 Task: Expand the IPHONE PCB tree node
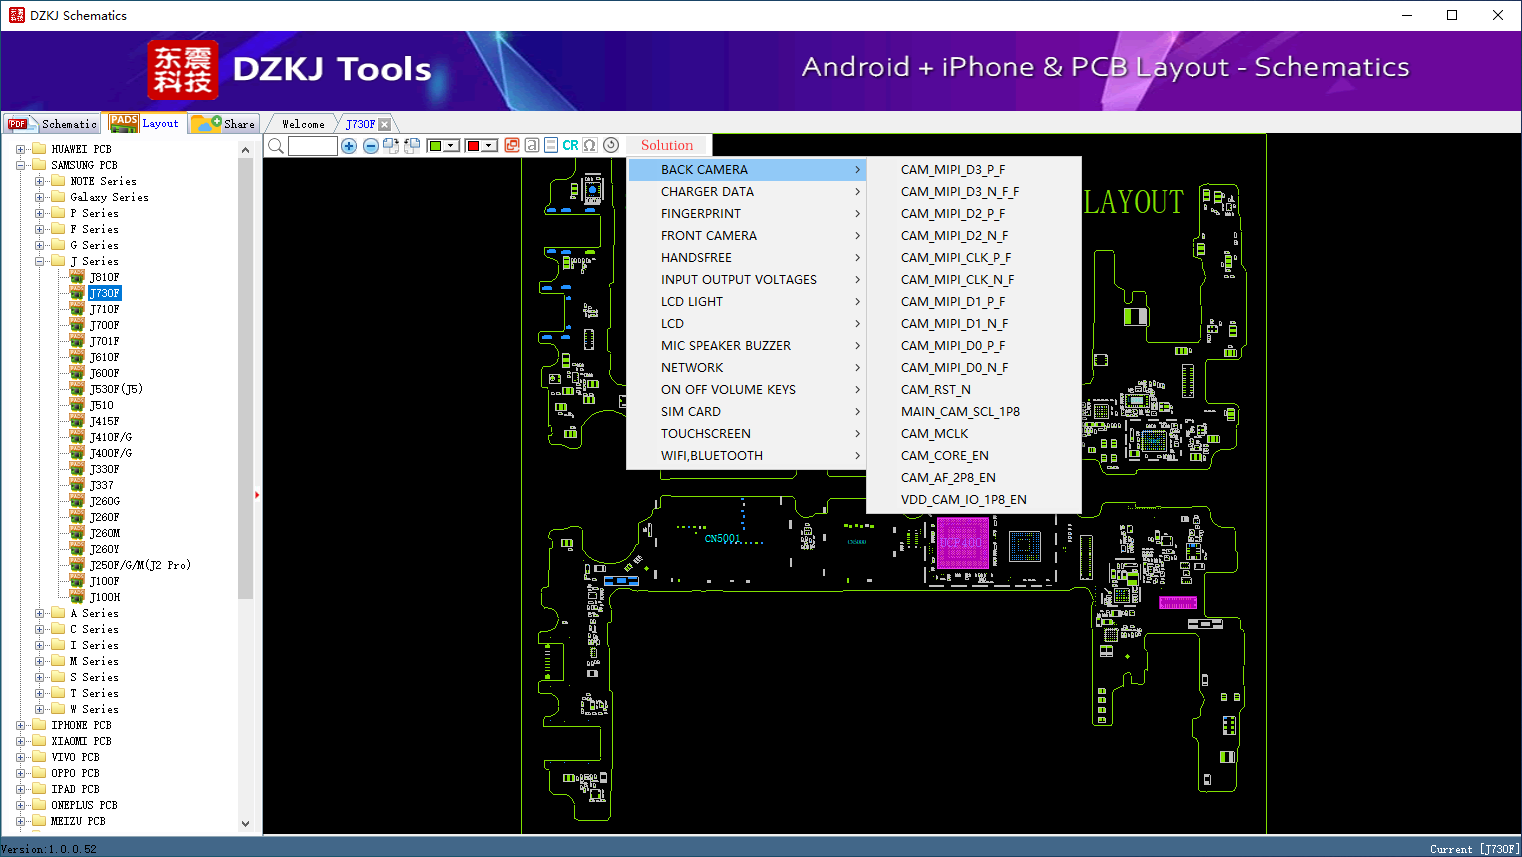[21, 725]
